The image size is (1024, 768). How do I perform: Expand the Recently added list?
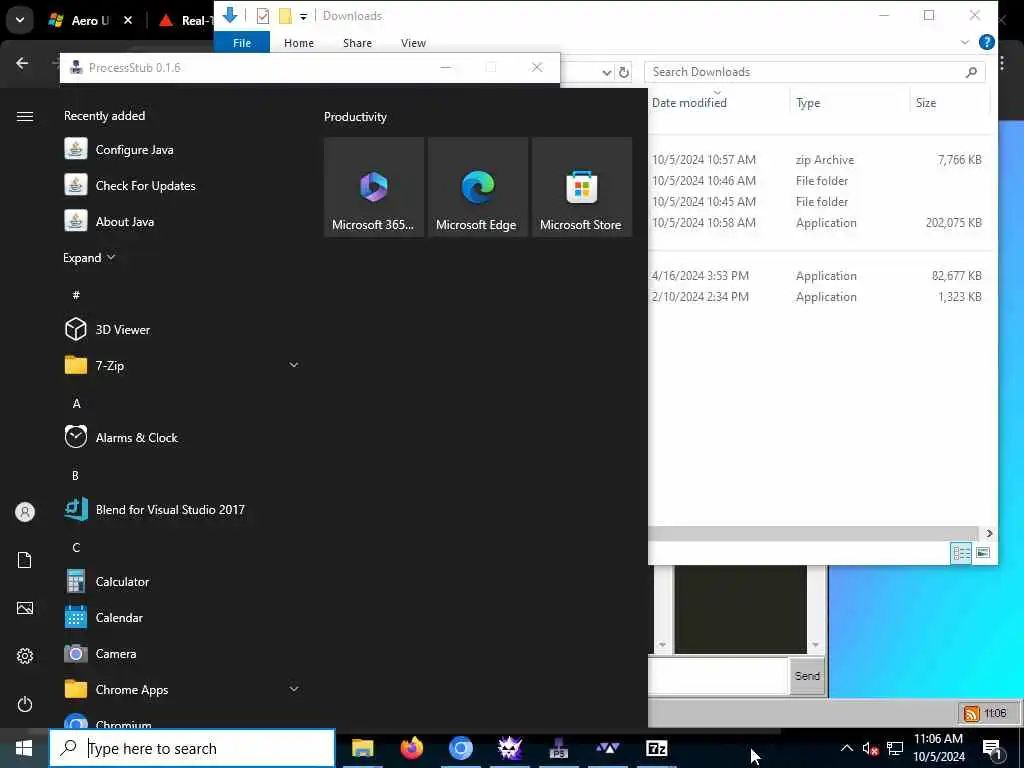(89, 258)
